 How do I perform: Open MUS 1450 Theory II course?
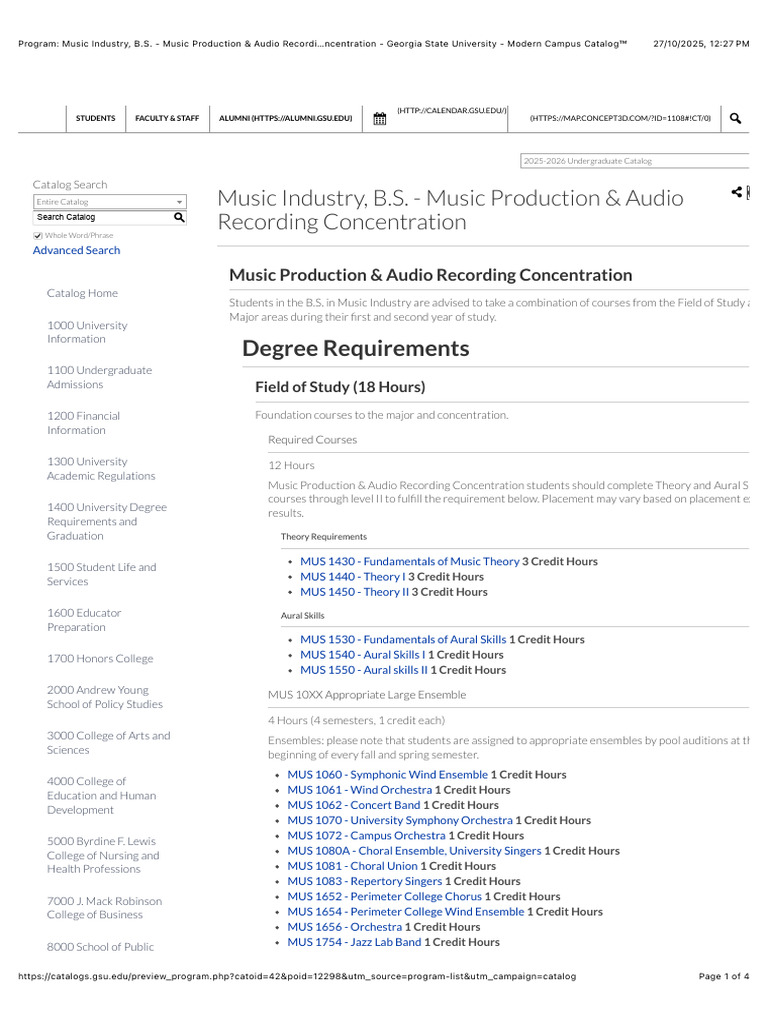pos(355,592)
